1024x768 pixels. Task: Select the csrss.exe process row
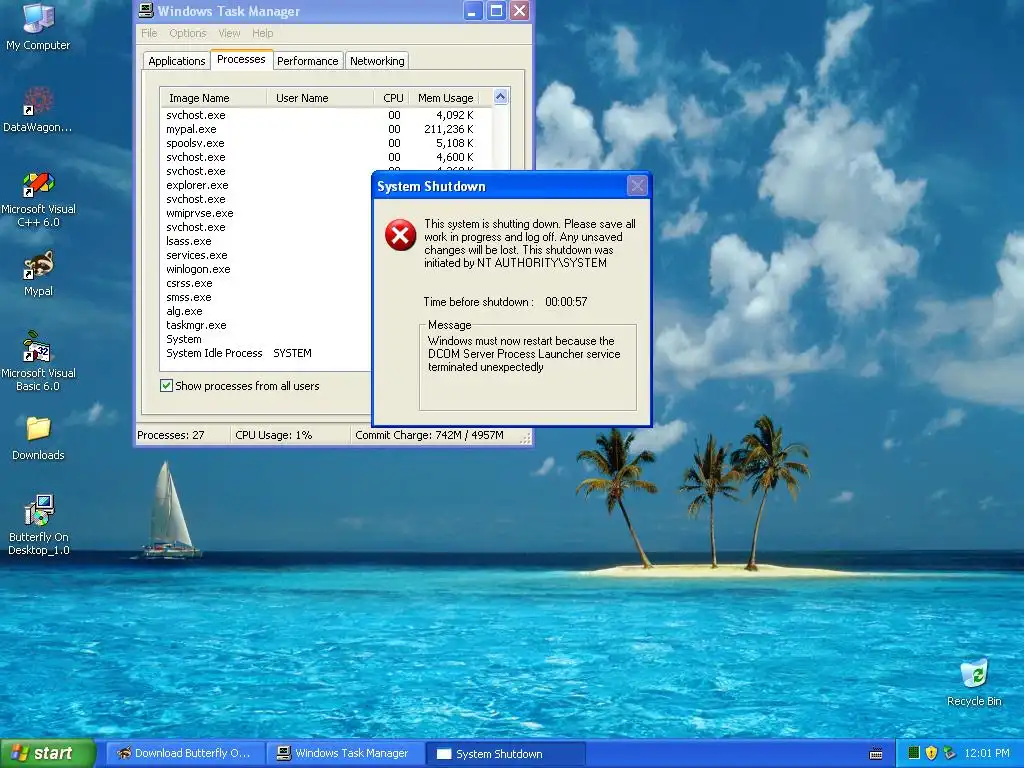[266, 283]
